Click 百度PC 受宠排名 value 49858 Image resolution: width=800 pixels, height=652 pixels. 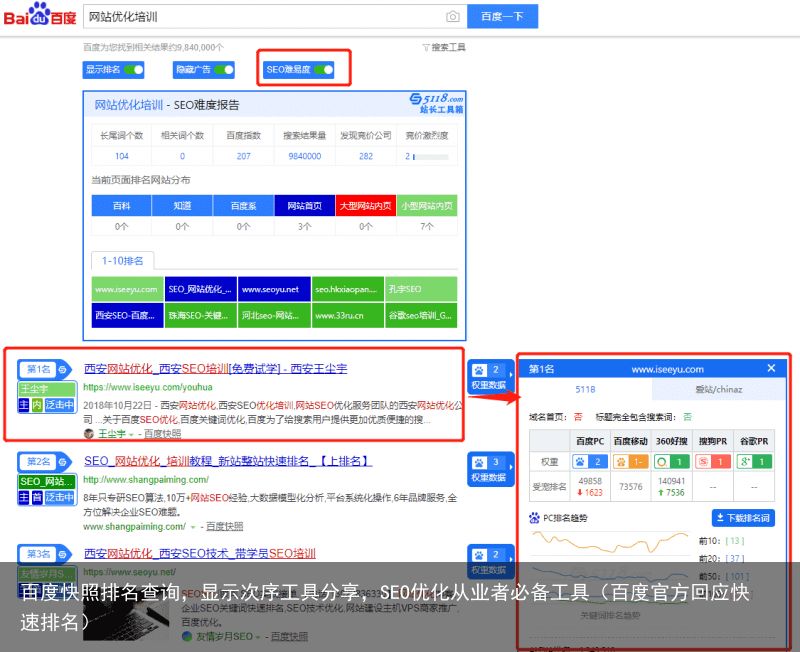[x=590, y=481]
